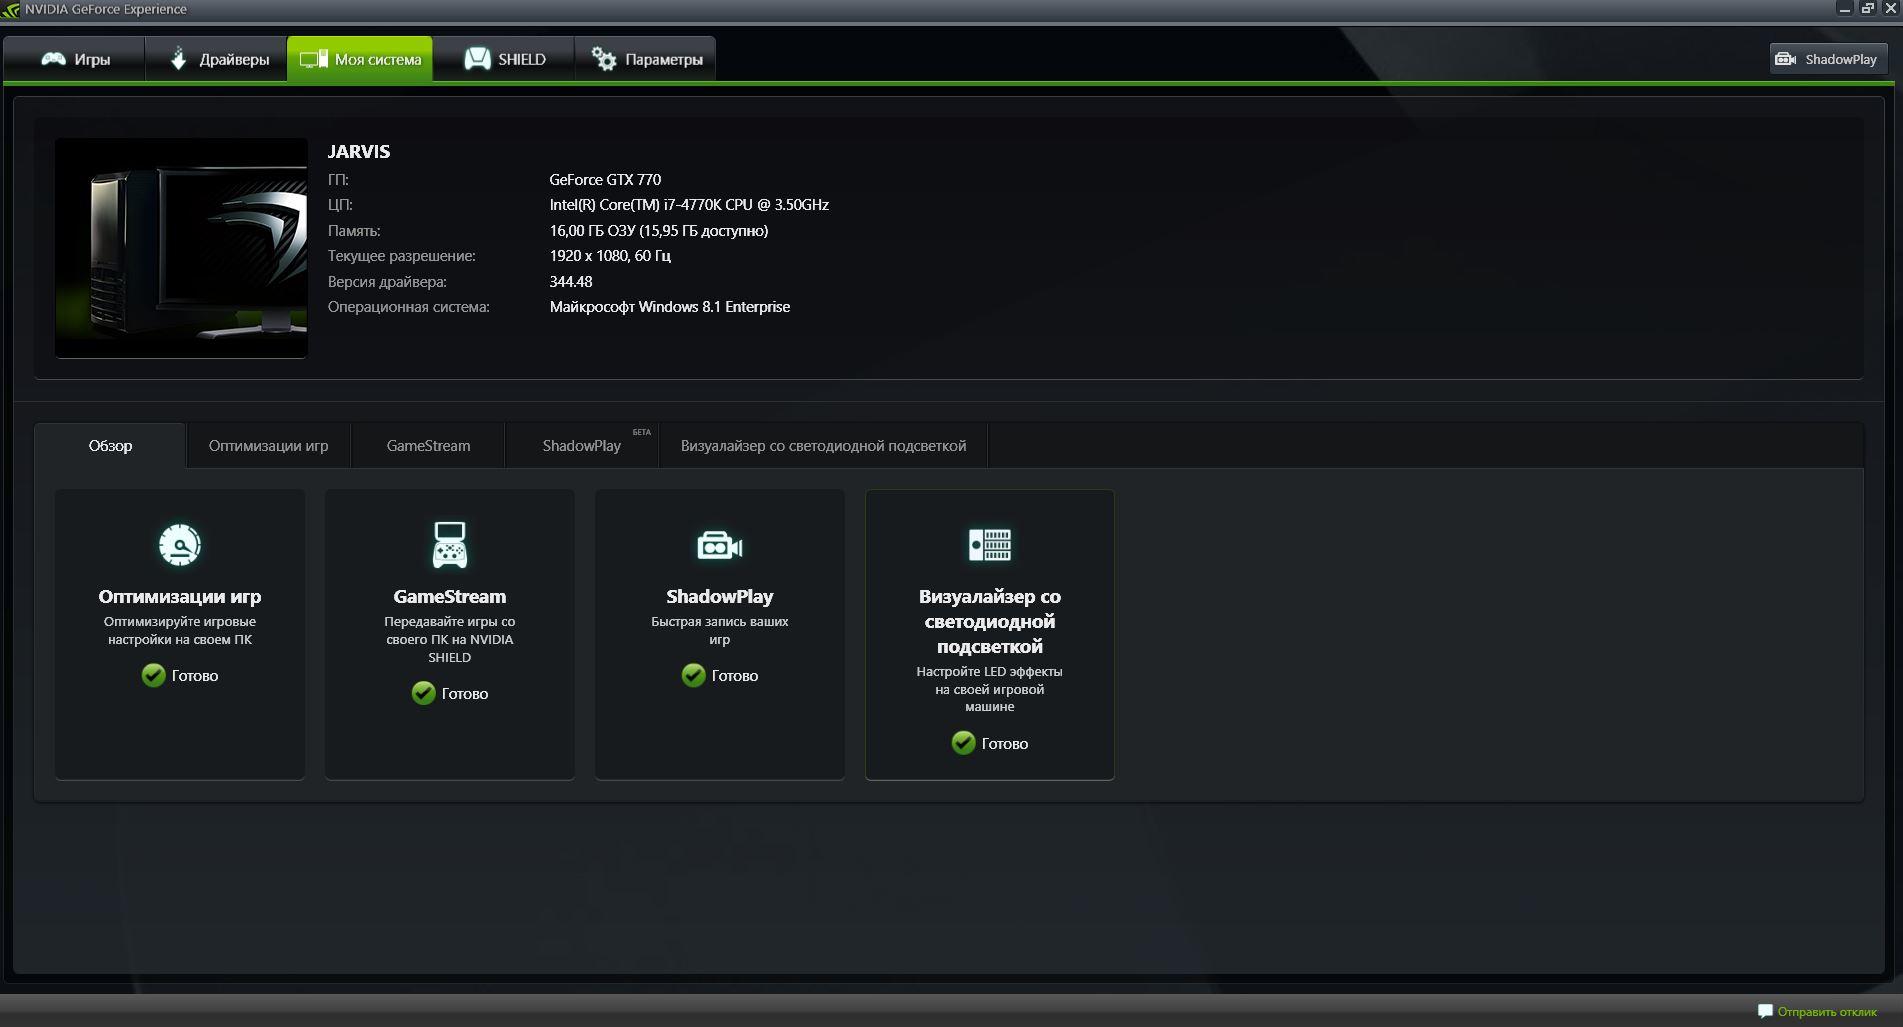
Task: Open Визуалайзер со светодиодной подсветкой sub-tab
Action: pyautogui.click(x=823, y=446)
